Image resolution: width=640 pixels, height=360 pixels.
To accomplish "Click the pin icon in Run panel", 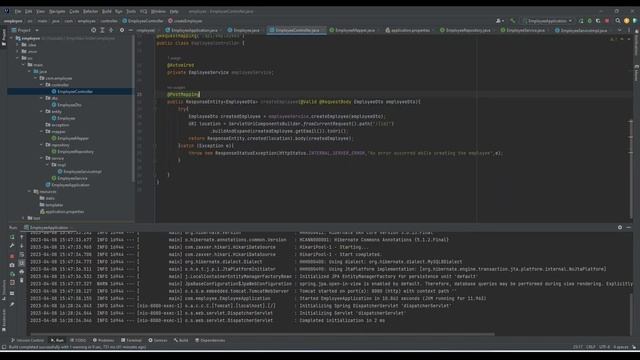I will tap(12, 304).
